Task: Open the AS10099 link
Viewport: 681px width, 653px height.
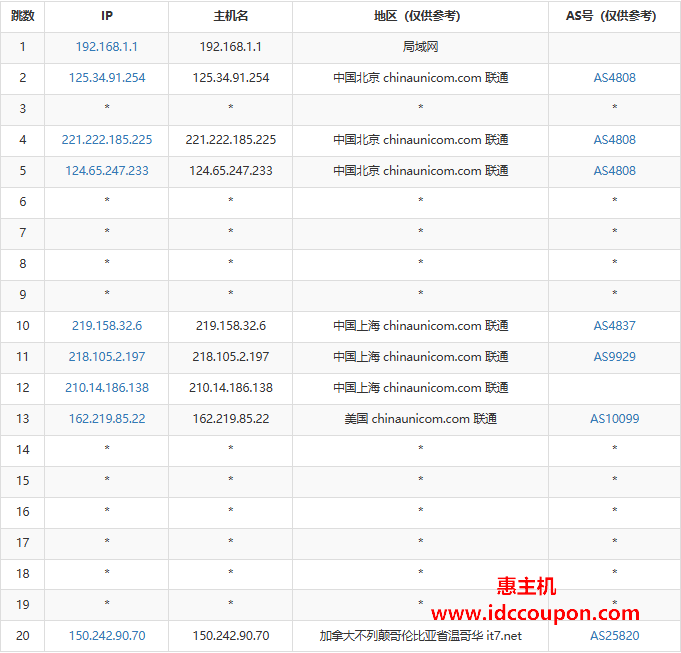Action: coord(614,419)
